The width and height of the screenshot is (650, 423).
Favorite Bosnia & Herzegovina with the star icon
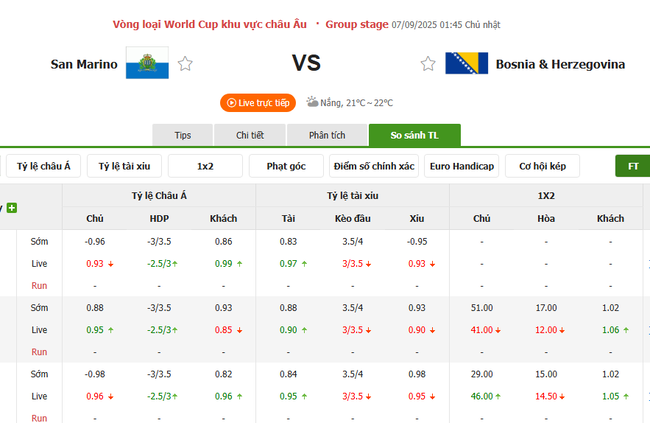[x=428, y=64]
